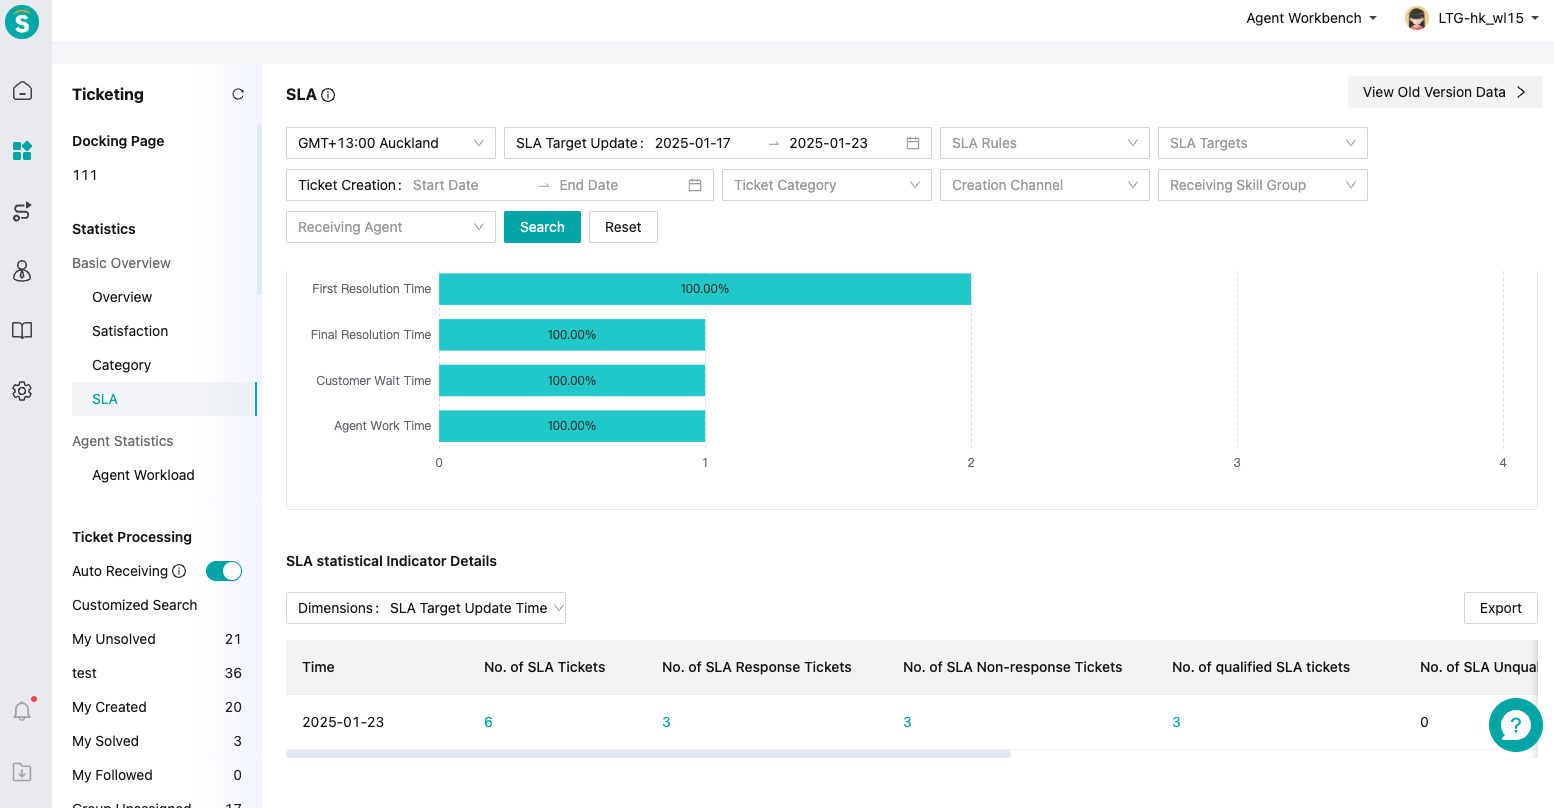Open the routing icon in left rail

[22, 211]
